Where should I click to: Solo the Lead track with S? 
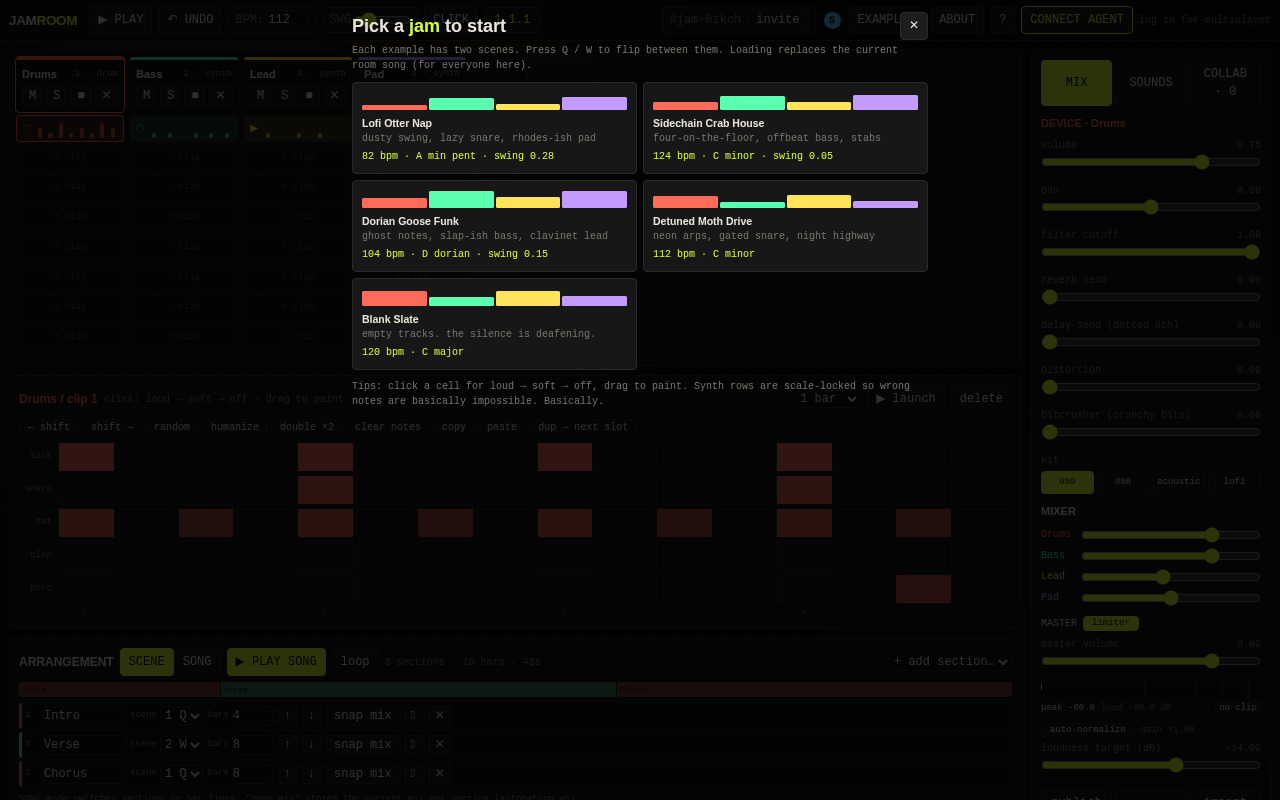(285, 95)
